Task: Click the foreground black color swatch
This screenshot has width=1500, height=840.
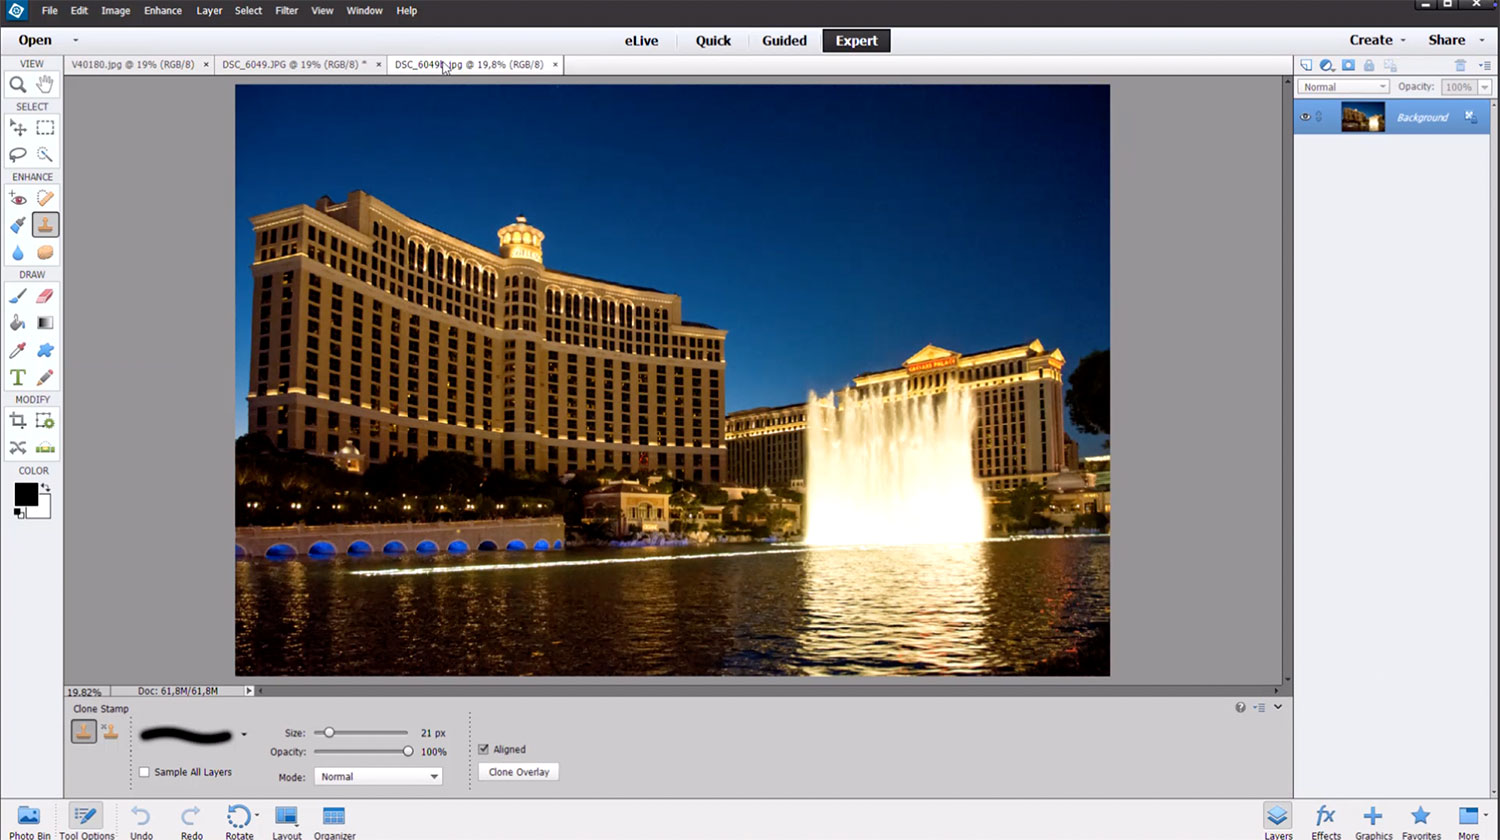Action: pyautogui.click(x=25, y=493)
